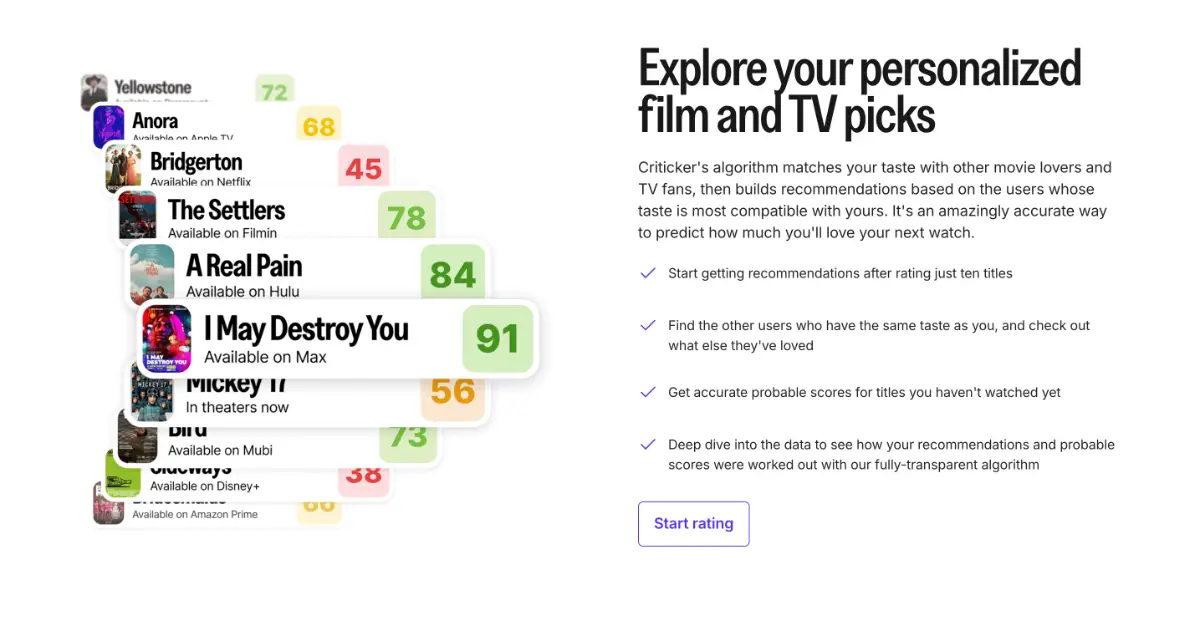Image resolution: width=1200 pixels, height=636 pixels.
Task: Open the I May Destroy You poster
Action: pyautogui.click(x=167, y=339)
